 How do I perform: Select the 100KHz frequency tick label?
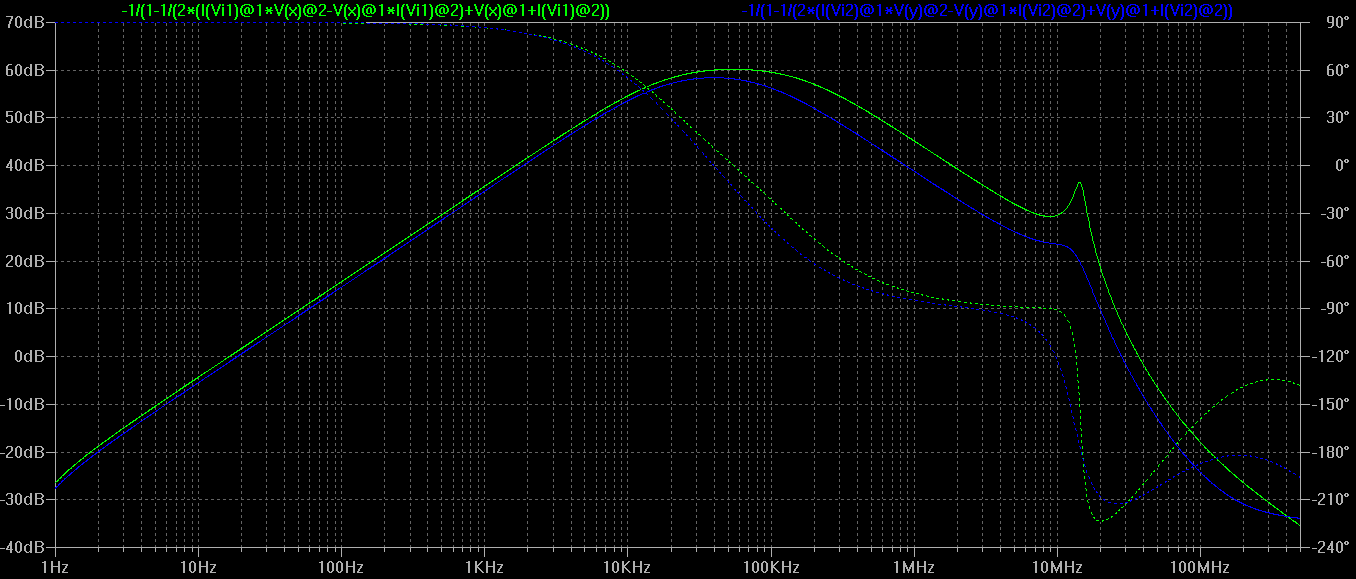[x=770, y=567]
